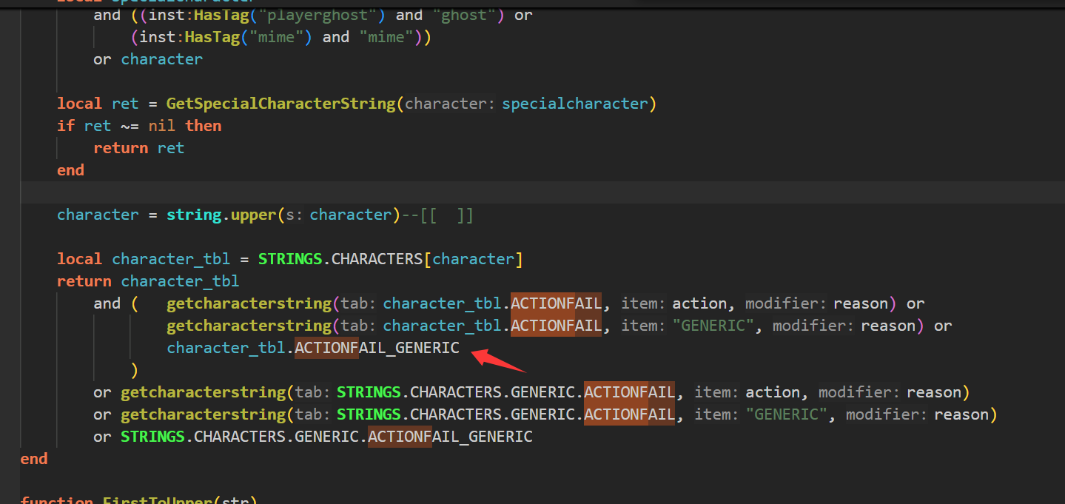1065x504 pixels.
Task: Click the GetSpecialCharacterString function call
Action: [x=282, y=104]
